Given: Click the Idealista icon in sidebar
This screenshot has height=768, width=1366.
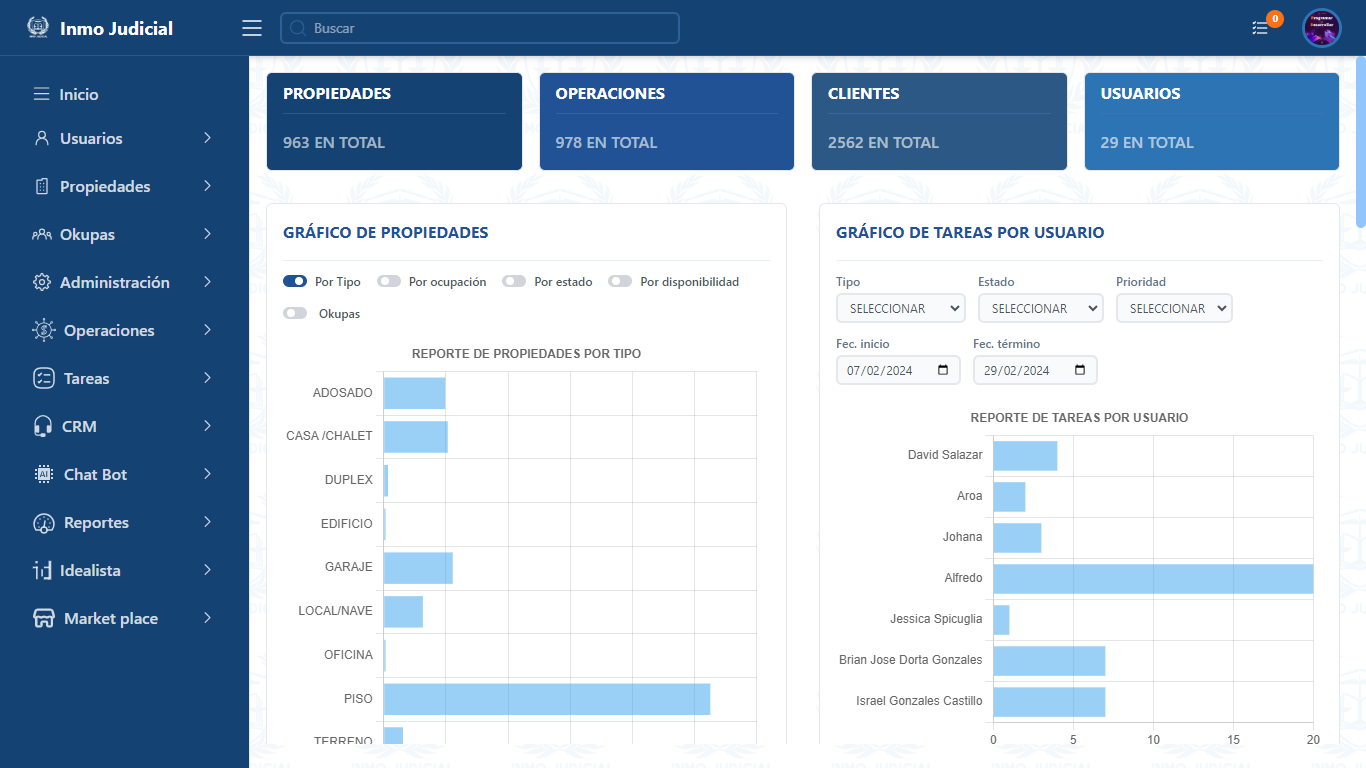Looking at the screenshot, I should 42,570.
